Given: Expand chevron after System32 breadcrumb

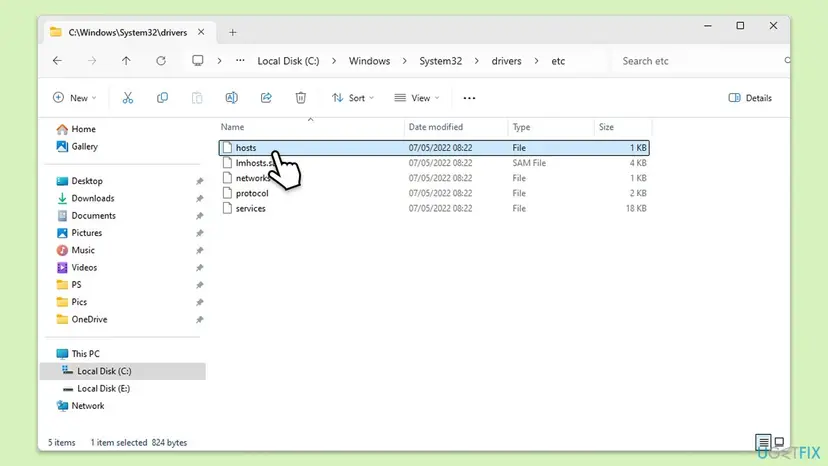Looking at the screenshot, I should (x=476, y=61).
